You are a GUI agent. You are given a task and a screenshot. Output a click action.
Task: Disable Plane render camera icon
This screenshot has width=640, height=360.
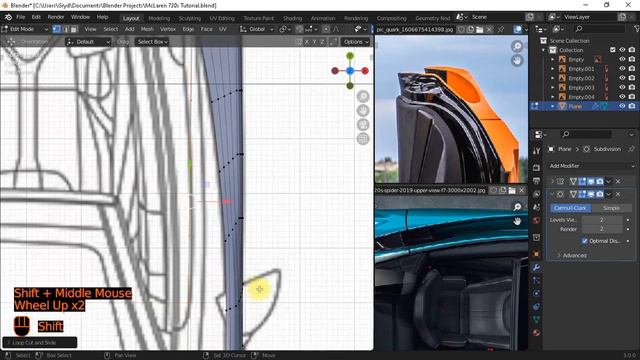[x=632, y=106]
